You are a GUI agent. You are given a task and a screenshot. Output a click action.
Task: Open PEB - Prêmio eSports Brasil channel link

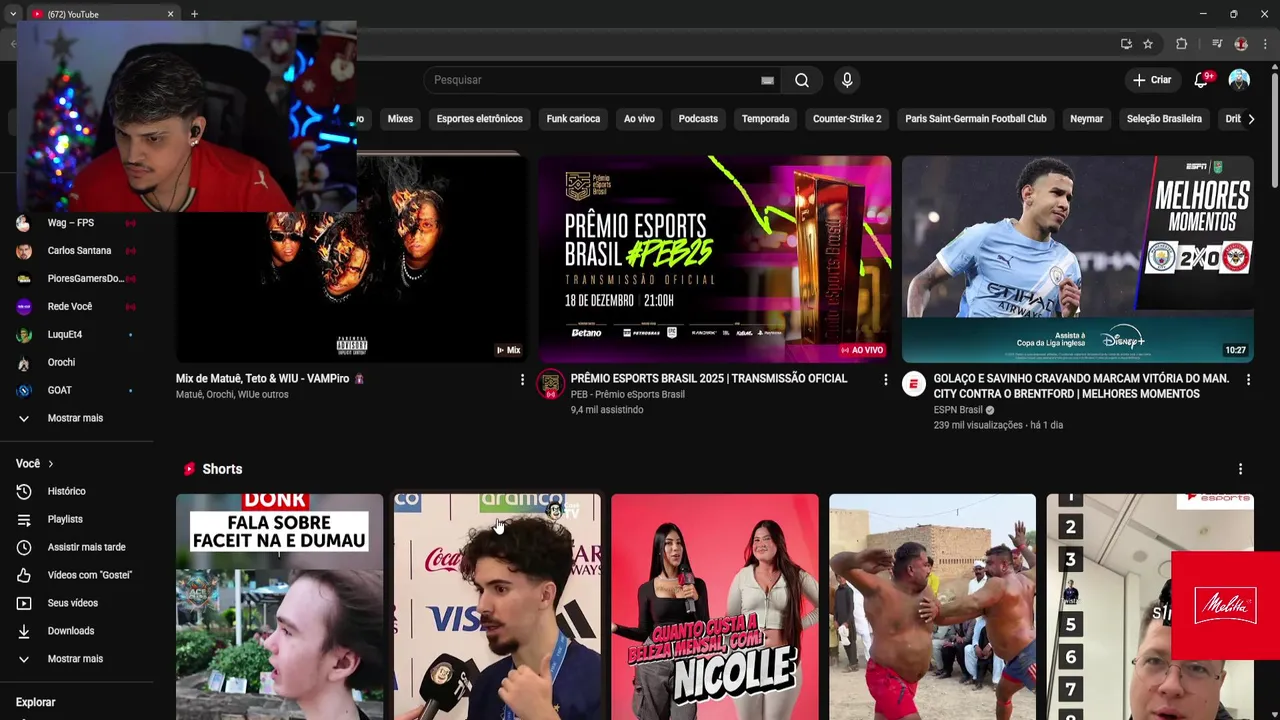(627, 395)
